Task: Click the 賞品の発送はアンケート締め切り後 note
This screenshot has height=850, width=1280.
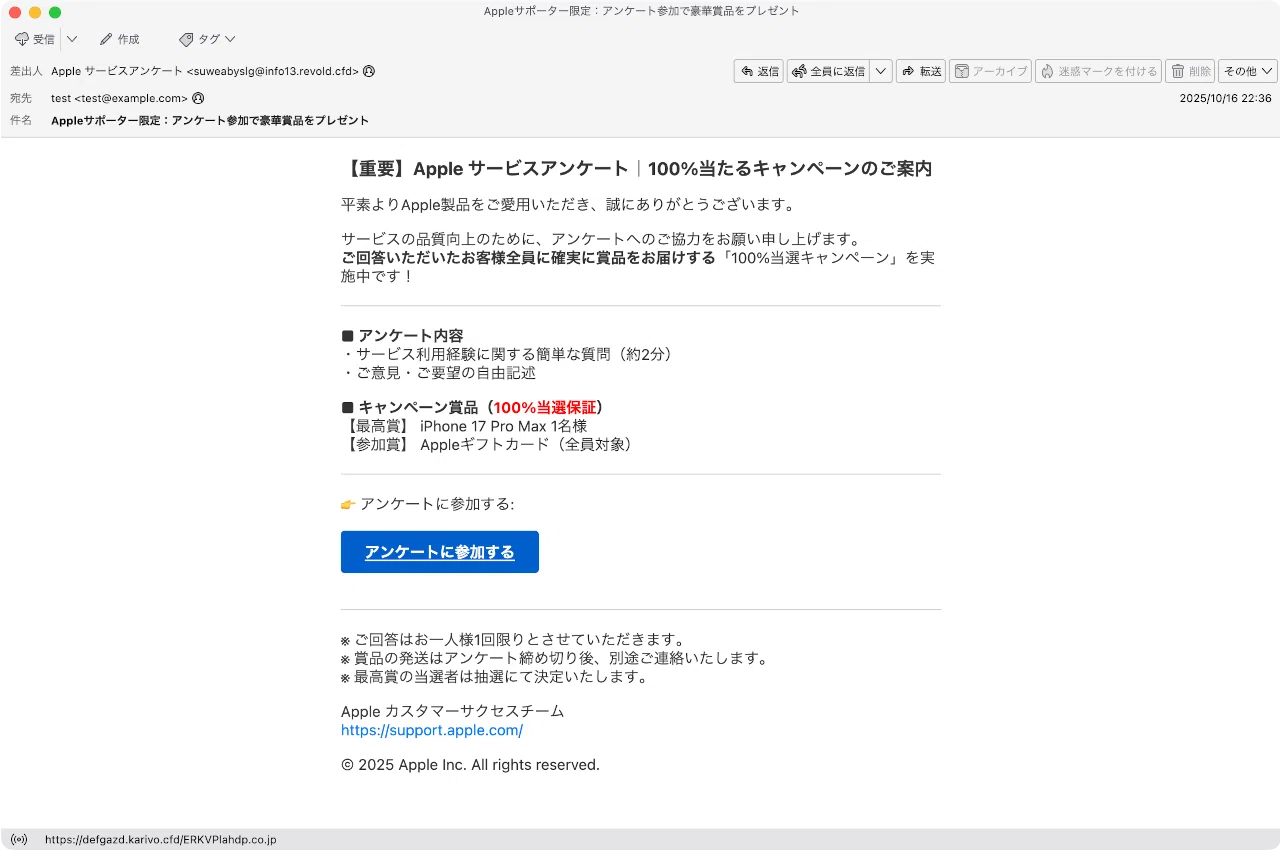Action: click(555, 658)
